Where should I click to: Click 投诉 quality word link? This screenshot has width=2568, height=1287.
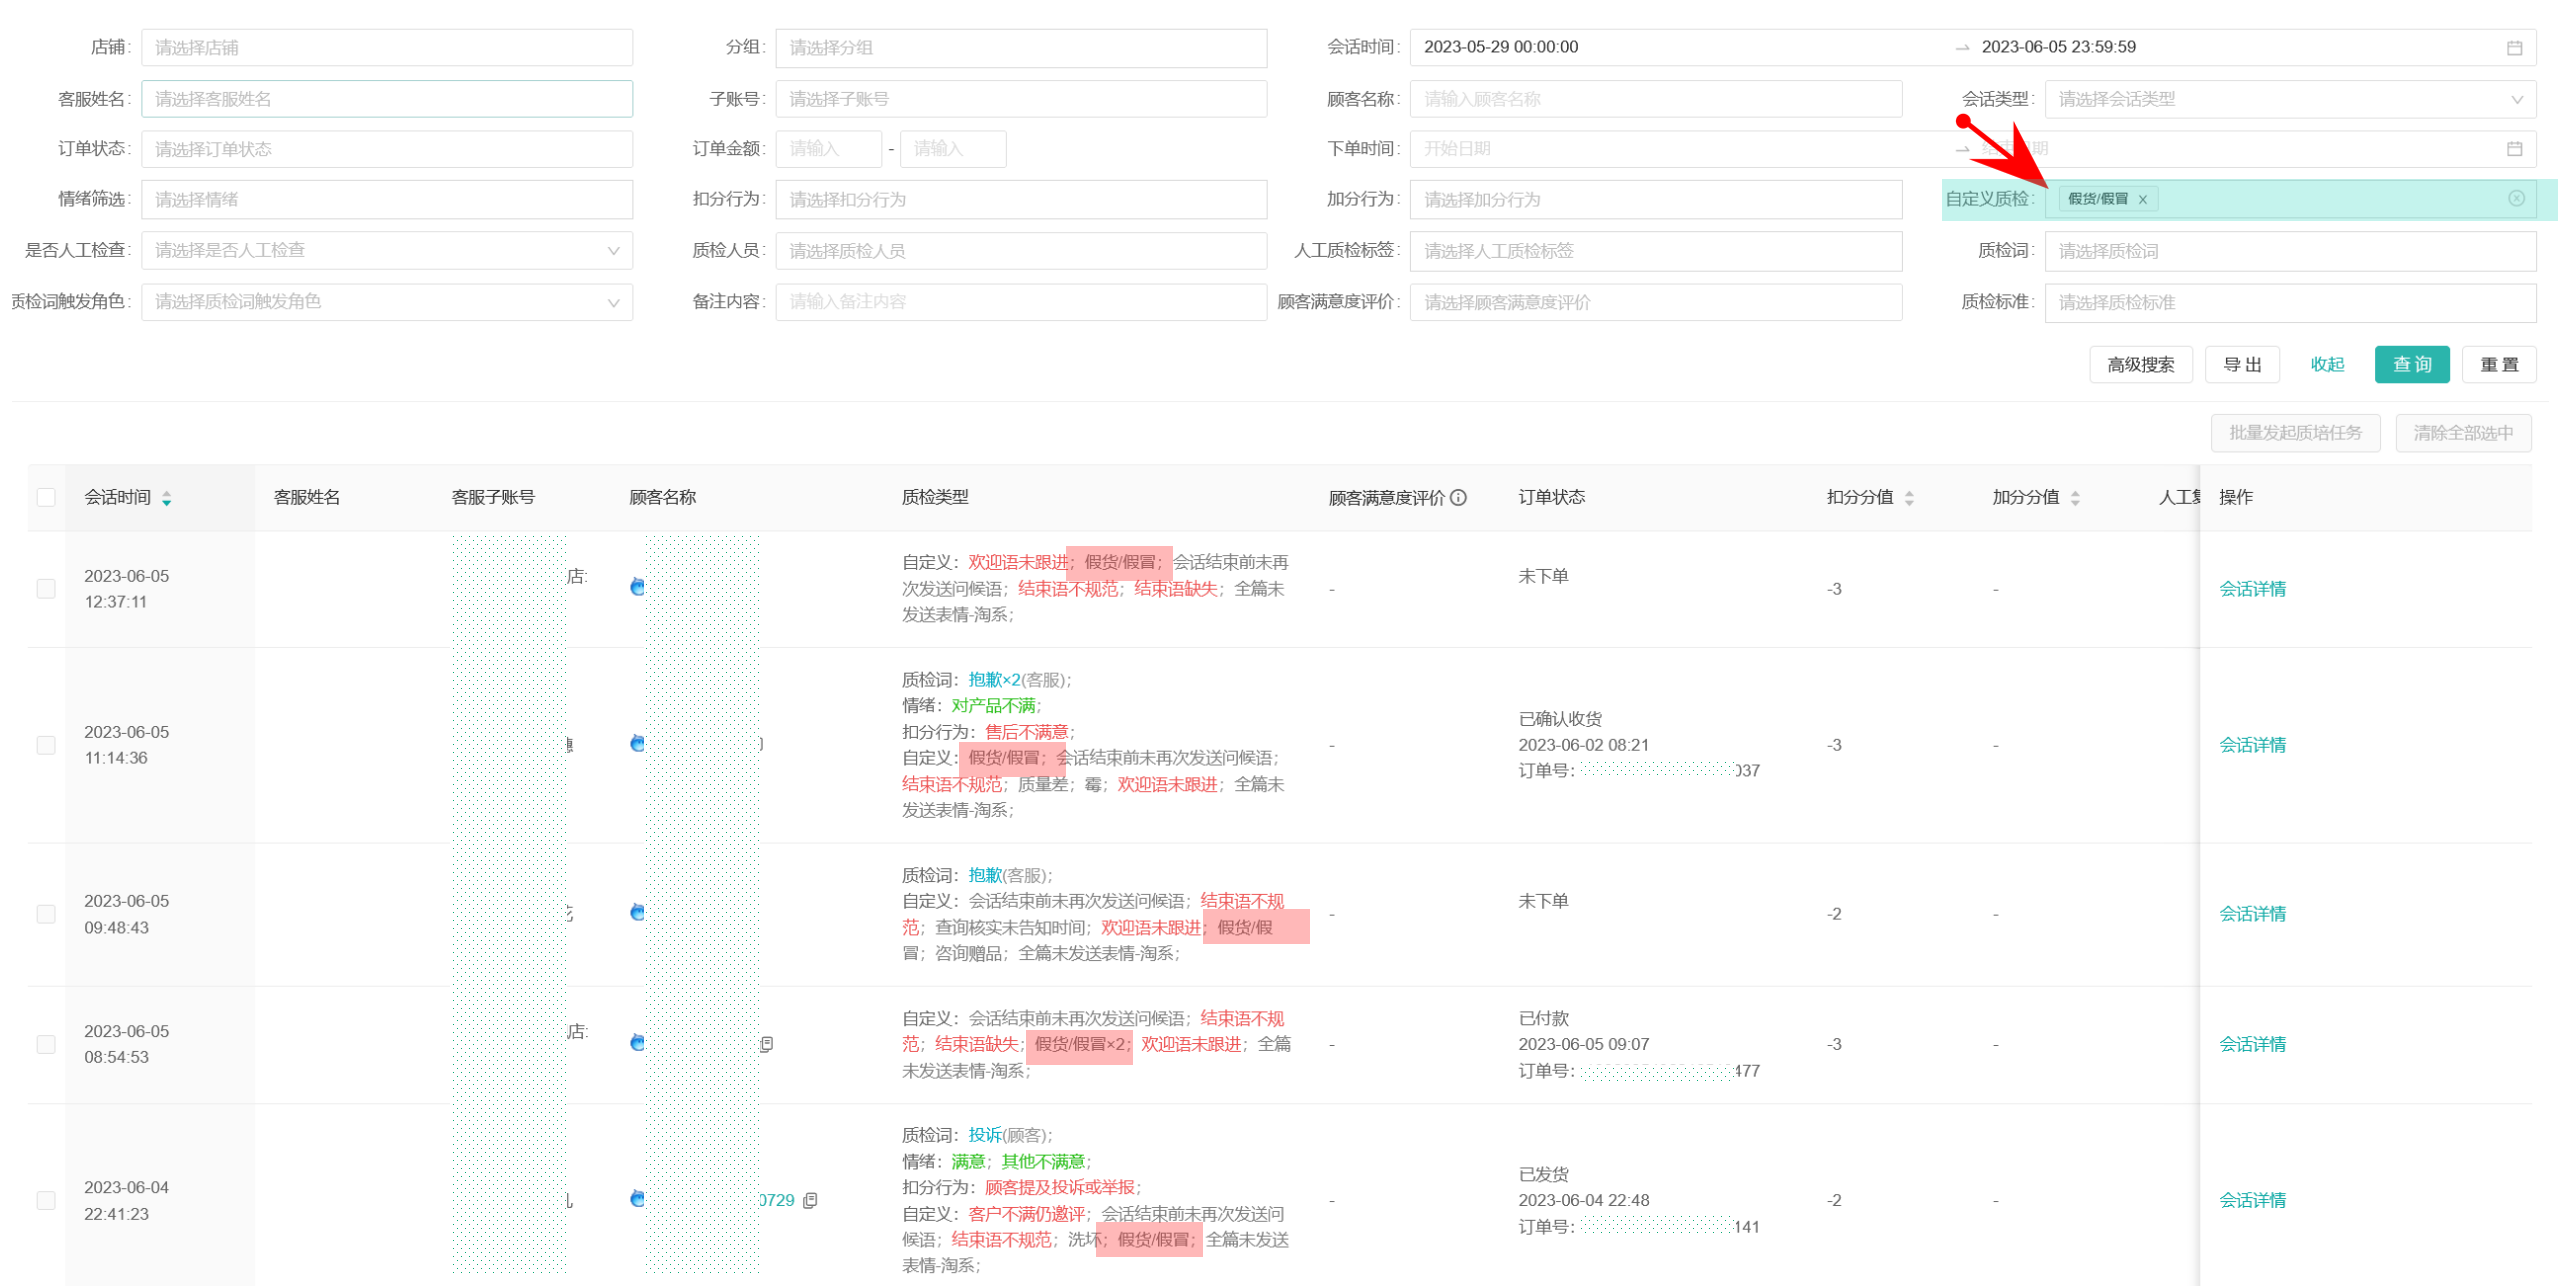click(x=984, y=1135)
